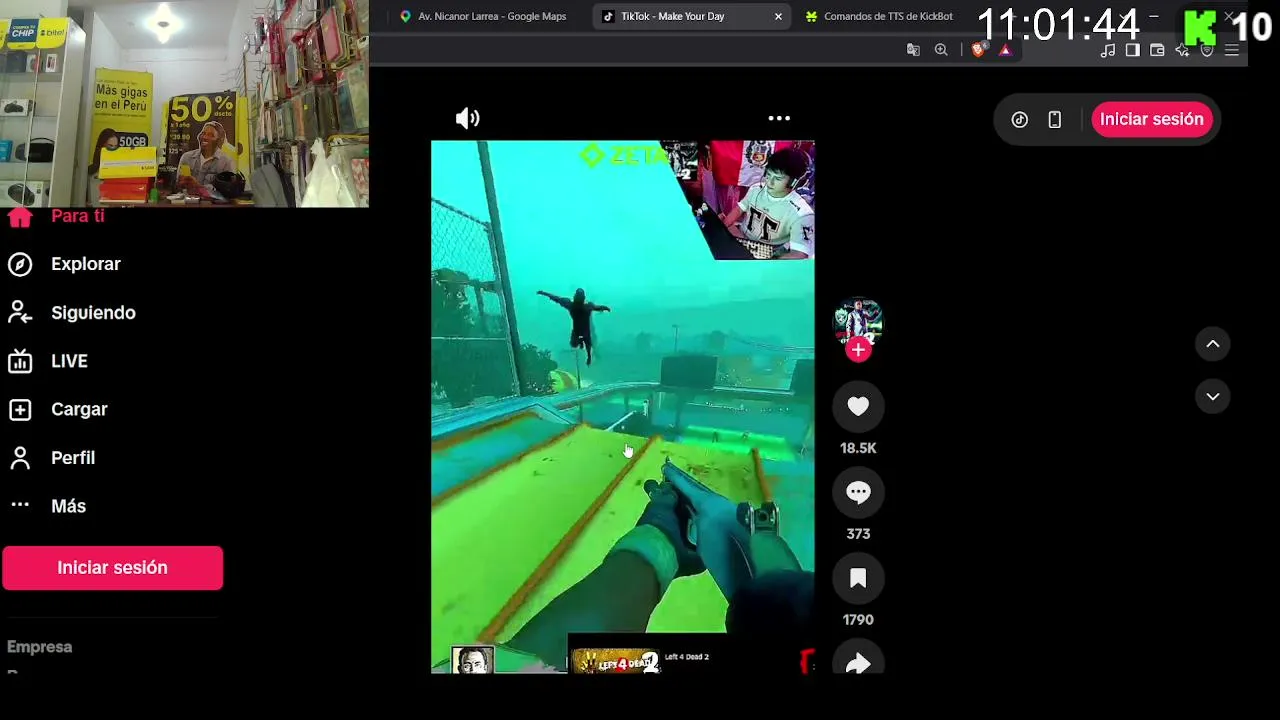Click the Cargar plus-square icon
1280x720 pixels.
(20, 409)
